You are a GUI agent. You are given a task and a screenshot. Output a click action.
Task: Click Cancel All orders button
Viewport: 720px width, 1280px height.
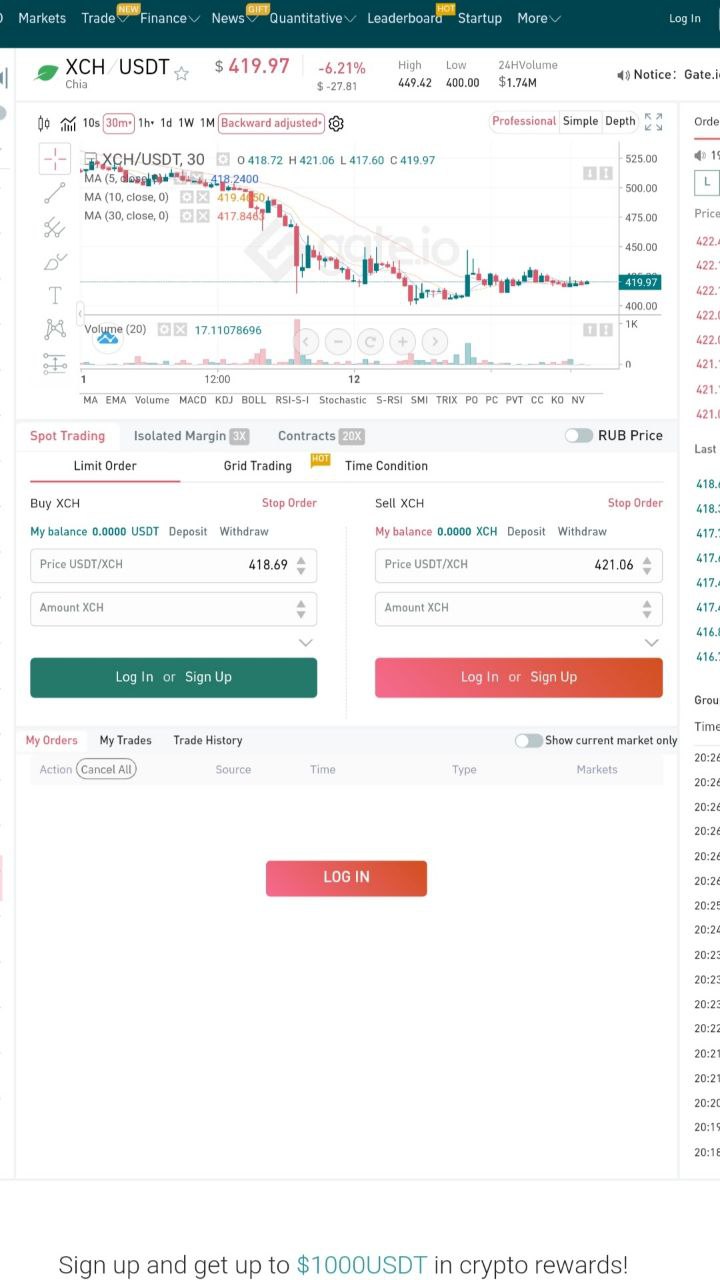pos(106,769)
